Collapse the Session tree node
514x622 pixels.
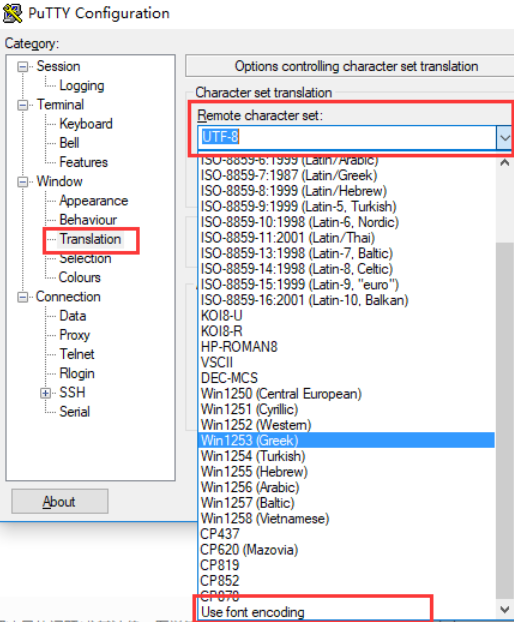[23, 67]
